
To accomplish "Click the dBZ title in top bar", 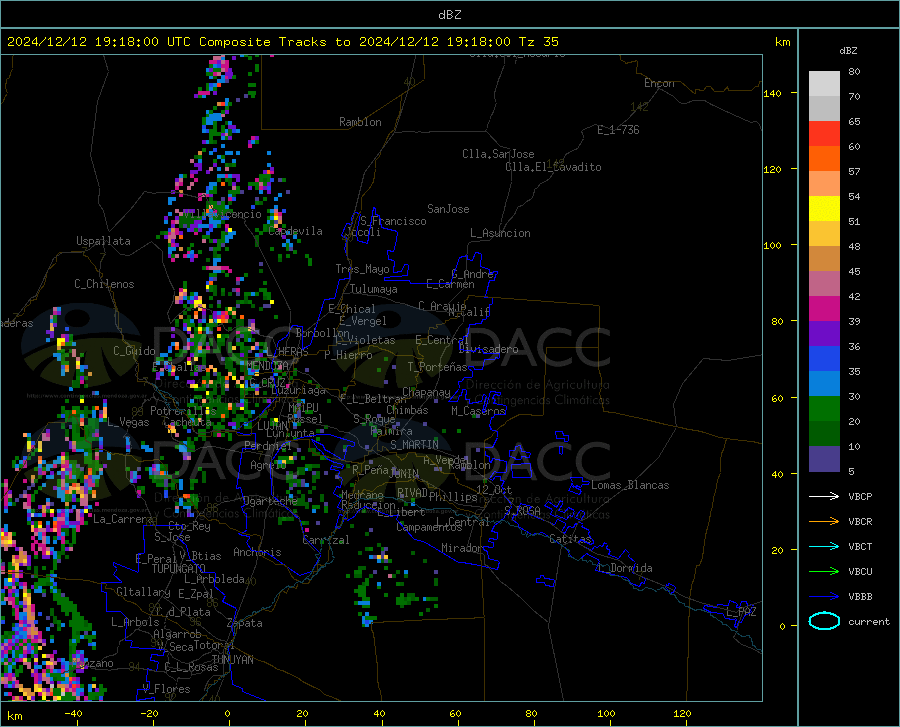I will (x=449, y=15).
